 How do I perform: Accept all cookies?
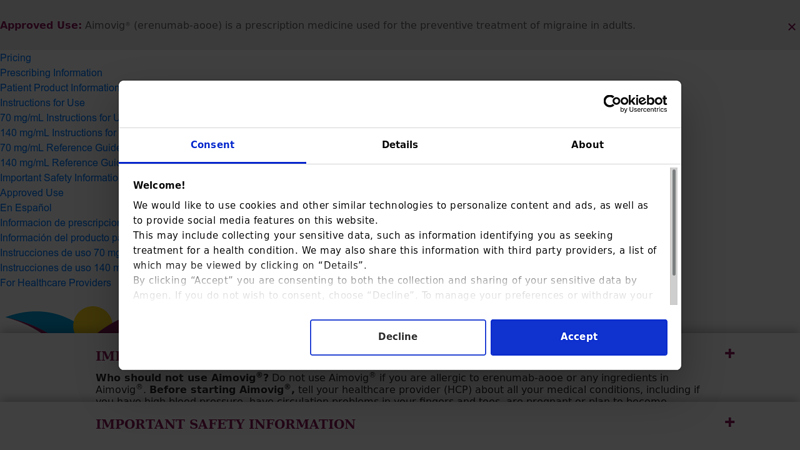coord(579,337)
